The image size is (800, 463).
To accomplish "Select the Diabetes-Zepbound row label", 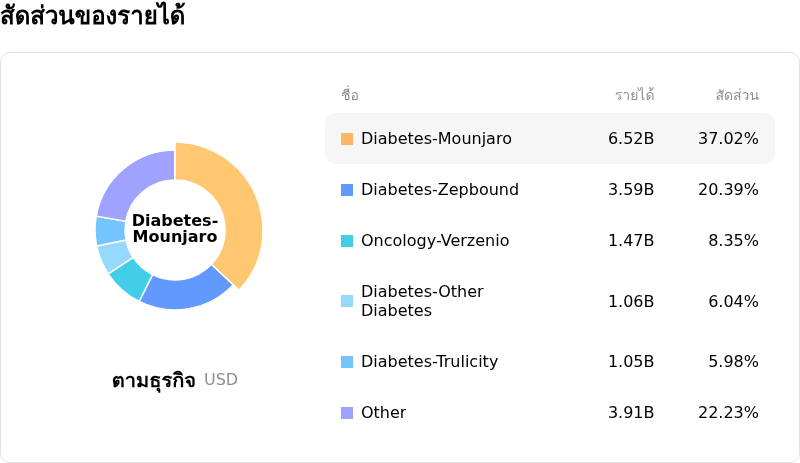I will [x=439, y=190].
